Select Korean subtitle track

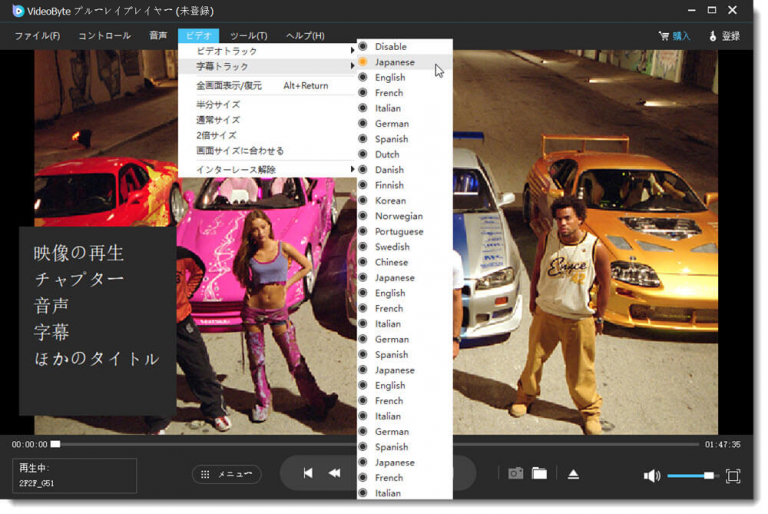[x=390, y=201]
